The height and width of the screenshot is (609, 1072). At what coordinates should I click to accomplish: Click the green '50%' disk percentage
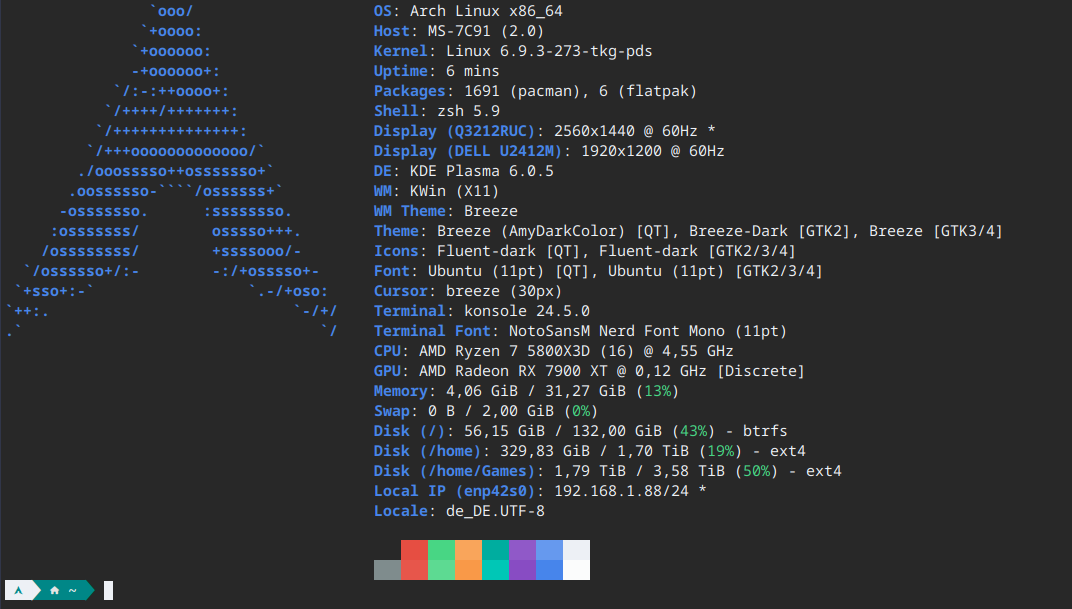(756, 471)
